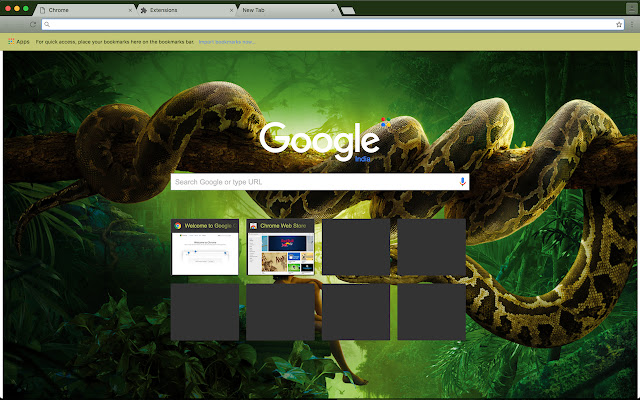
Task: Close the Extensions tab
Action: [231, 10]
